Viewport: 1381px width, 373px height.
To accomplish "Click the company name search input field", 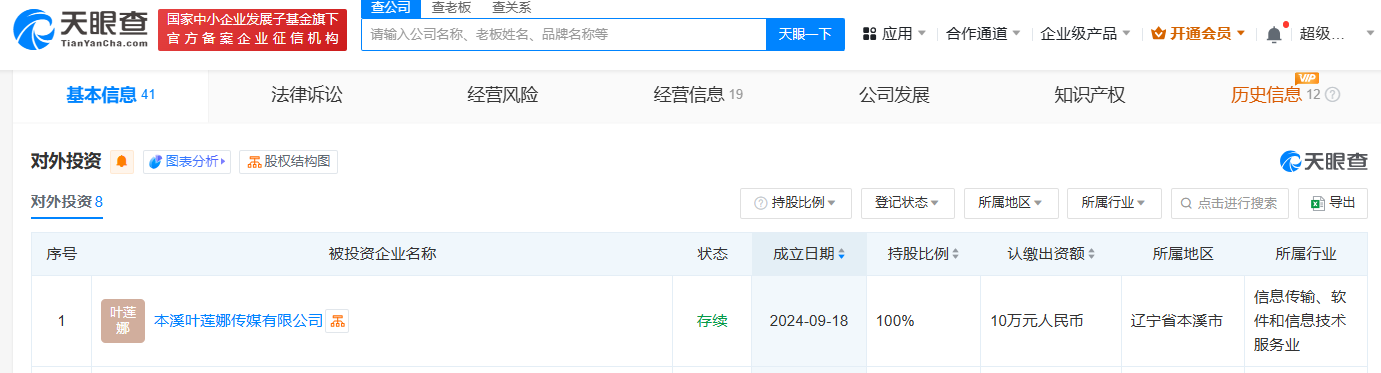I will [x=564, y=34].
